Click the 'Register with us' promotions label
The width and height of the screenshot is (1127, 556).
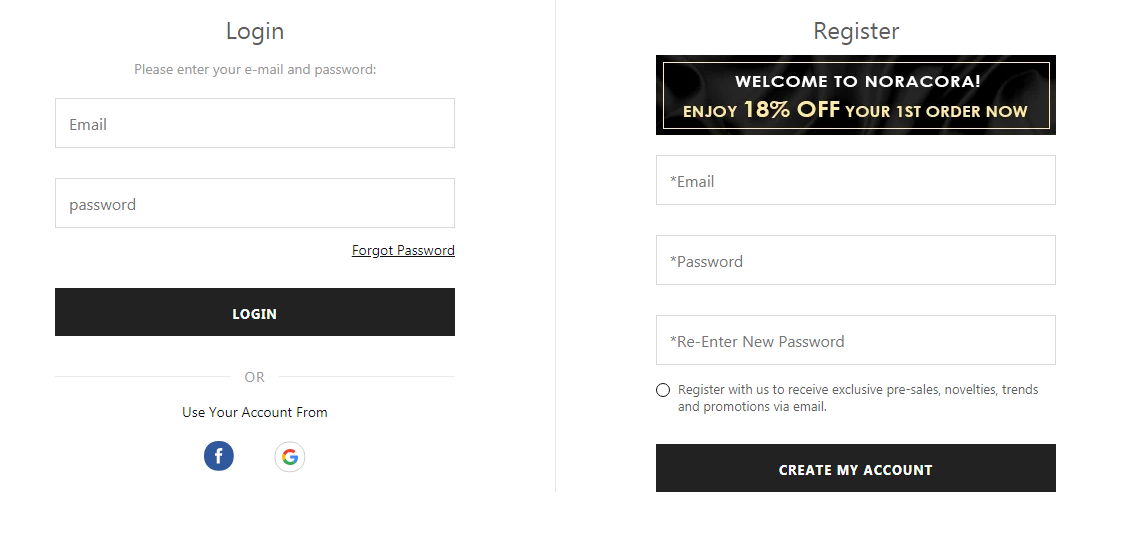[x=857, y=398]
